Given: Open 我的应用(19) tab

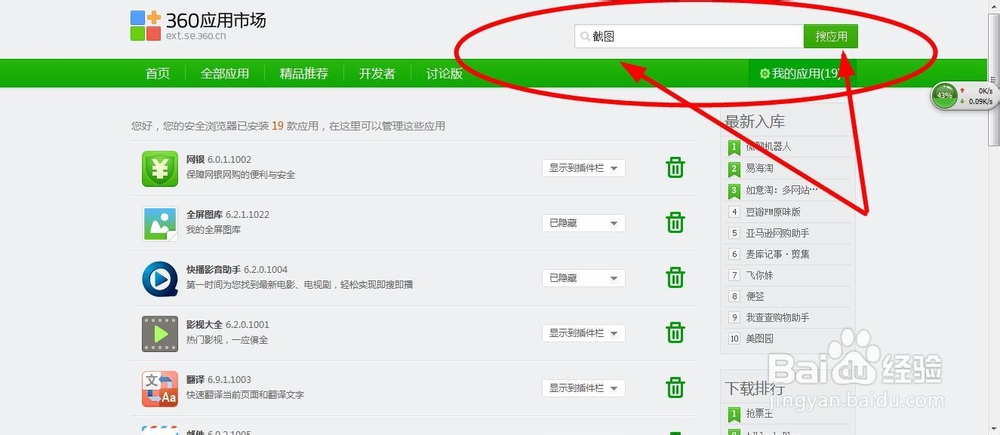Looking at the screenshot, I should (802, 74).
